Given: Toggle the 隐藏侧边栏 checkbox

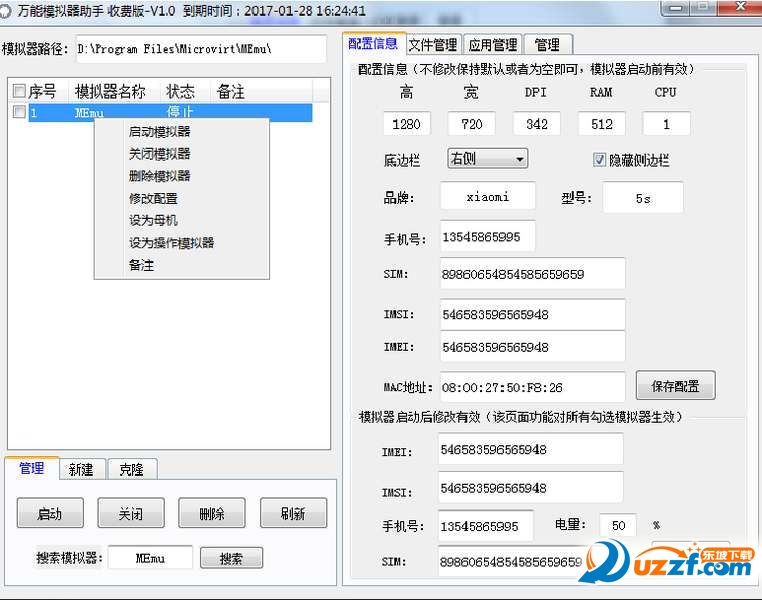Looking at the screenshot, I should click(600, 160).
